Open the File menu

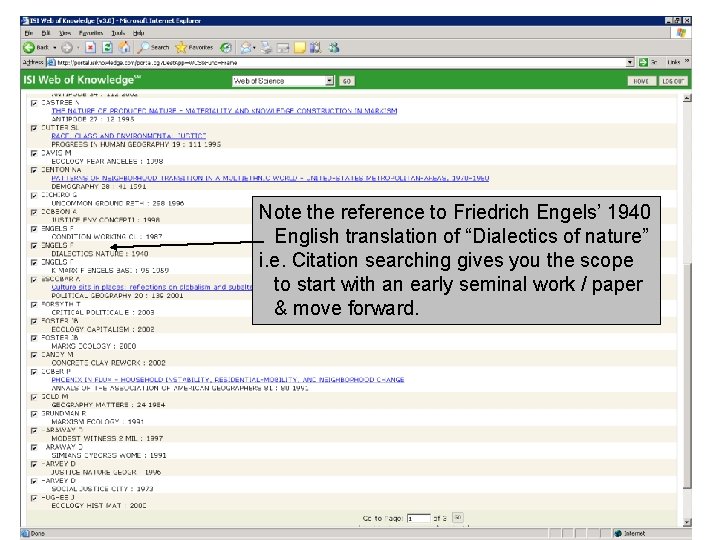[x=28, y=33]
